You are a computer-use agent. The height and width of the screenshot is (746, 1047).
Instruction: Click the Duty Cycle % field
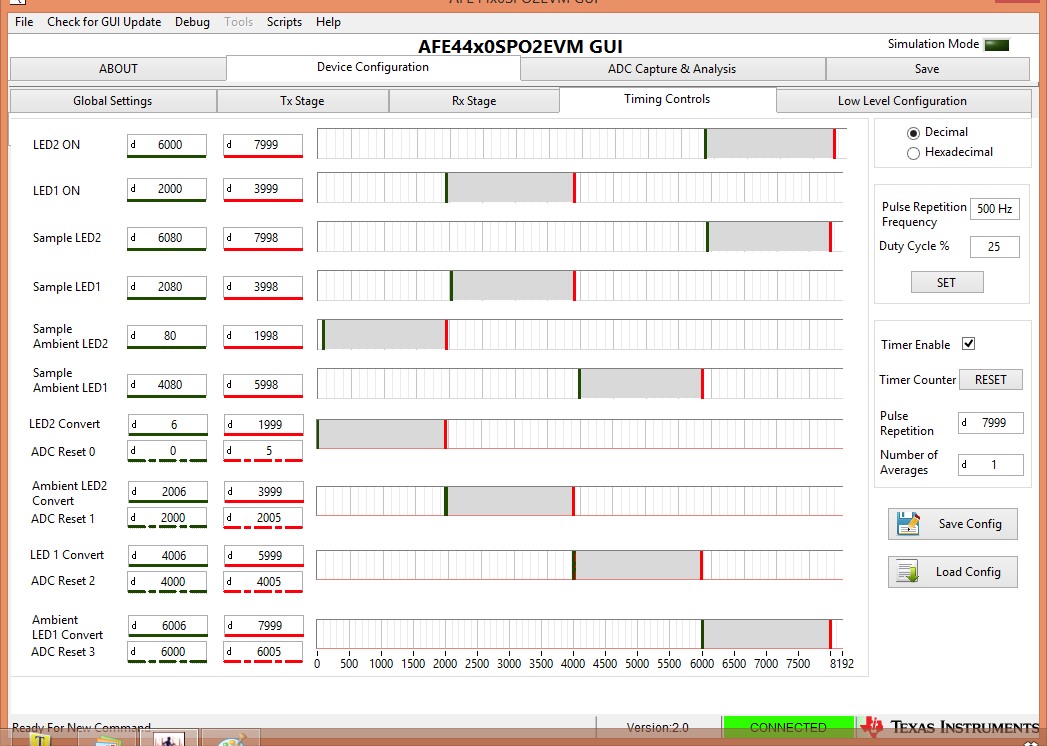tap(995, 247)
